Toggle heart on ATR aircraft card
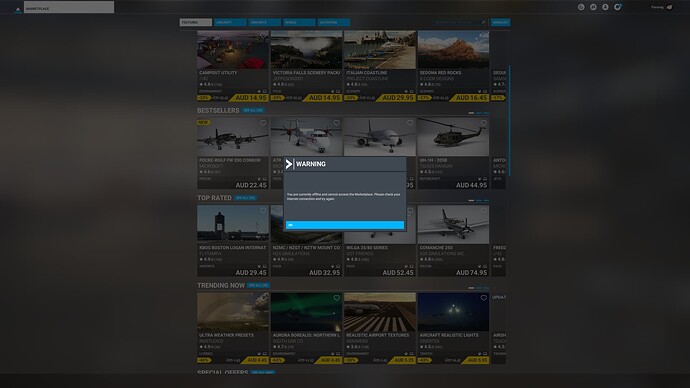This screenshot has height=388, width=690. coord(337,123)
